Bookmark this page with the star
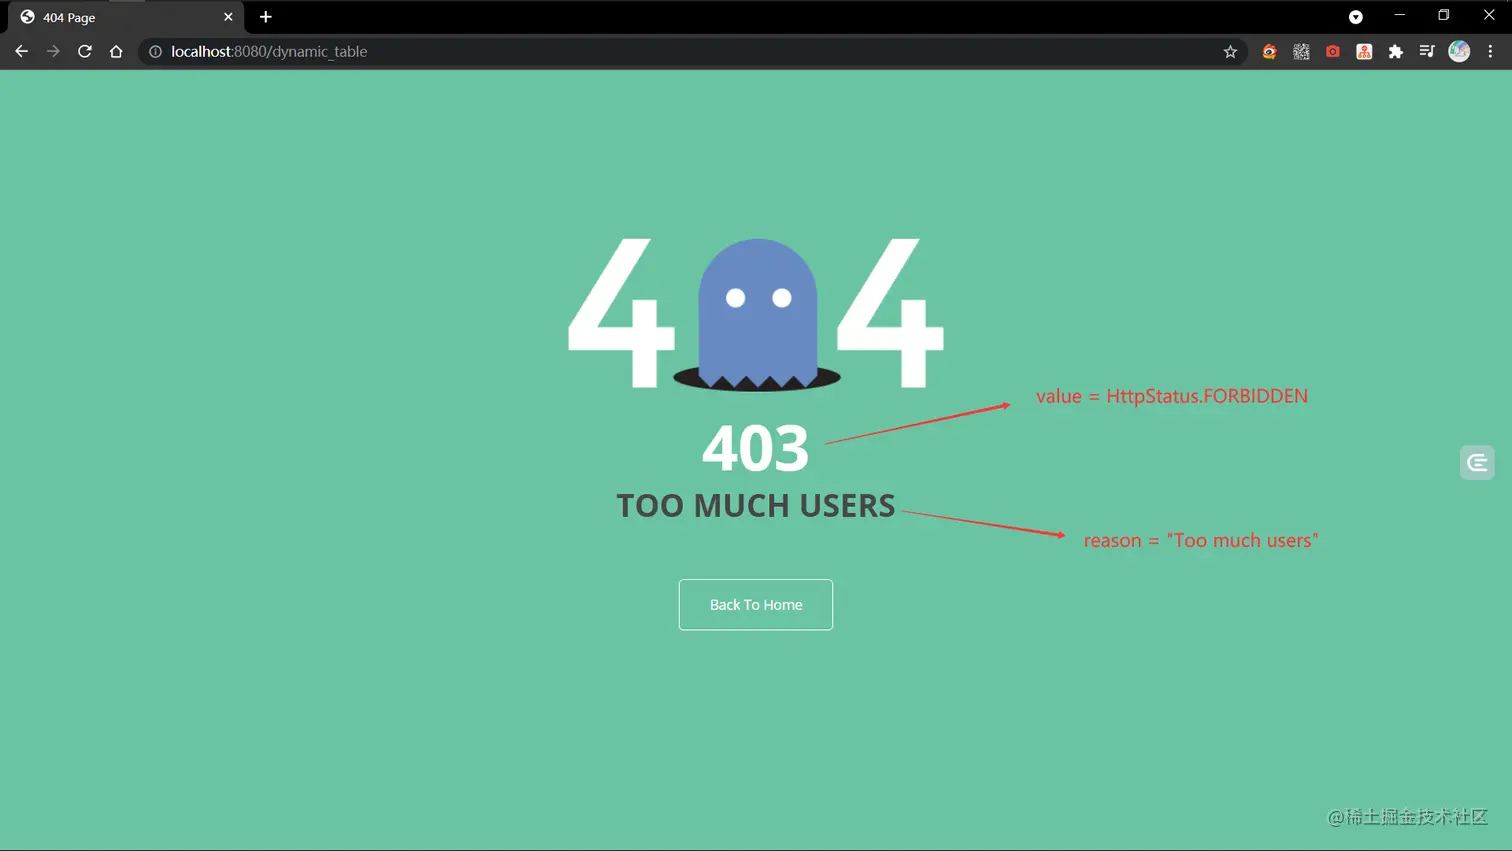This screenshot has height=851, width=1512. click(1230, 51)
